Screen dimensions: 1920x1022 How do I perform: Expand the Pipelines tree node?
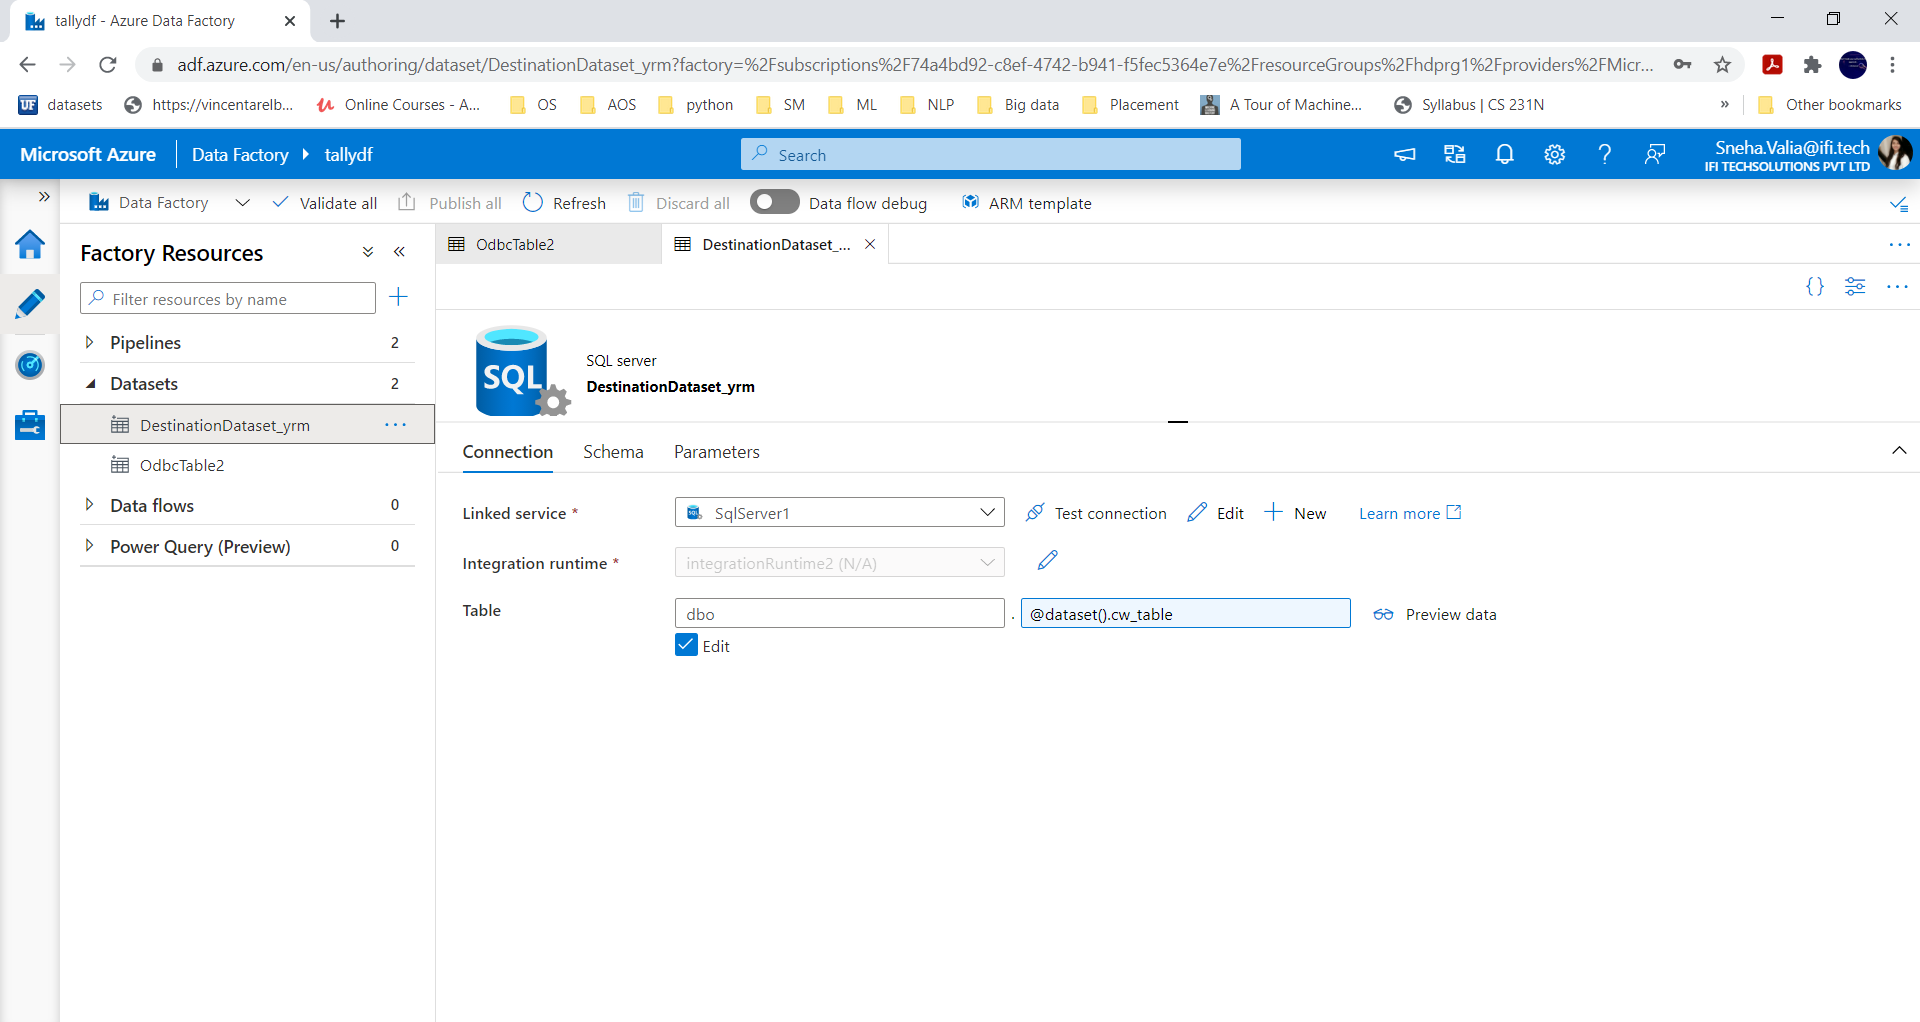pos(89,342)
